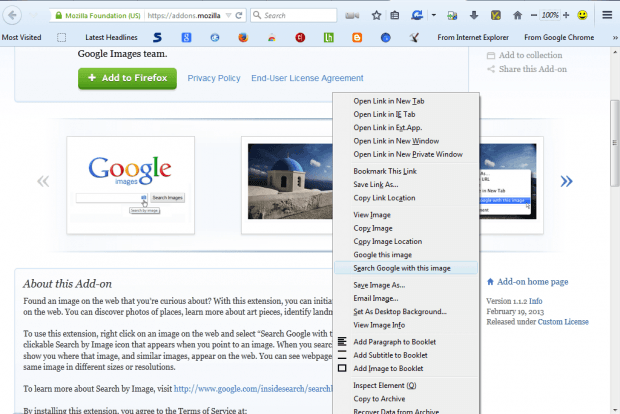Image resolution: width=620 pixels, height=414 pixels.
Task: Click the green padlock site identity icon
Action: click(x=59, y=15)
